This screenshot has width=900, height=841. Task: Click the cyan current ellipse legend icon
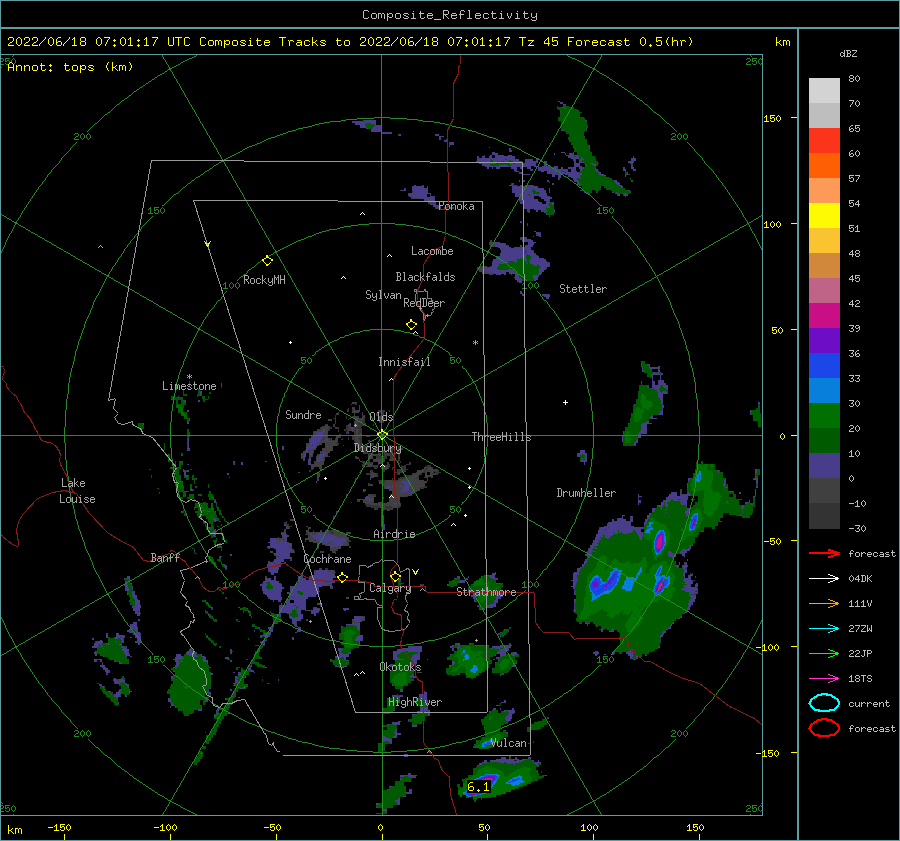(x=824, y=703)
